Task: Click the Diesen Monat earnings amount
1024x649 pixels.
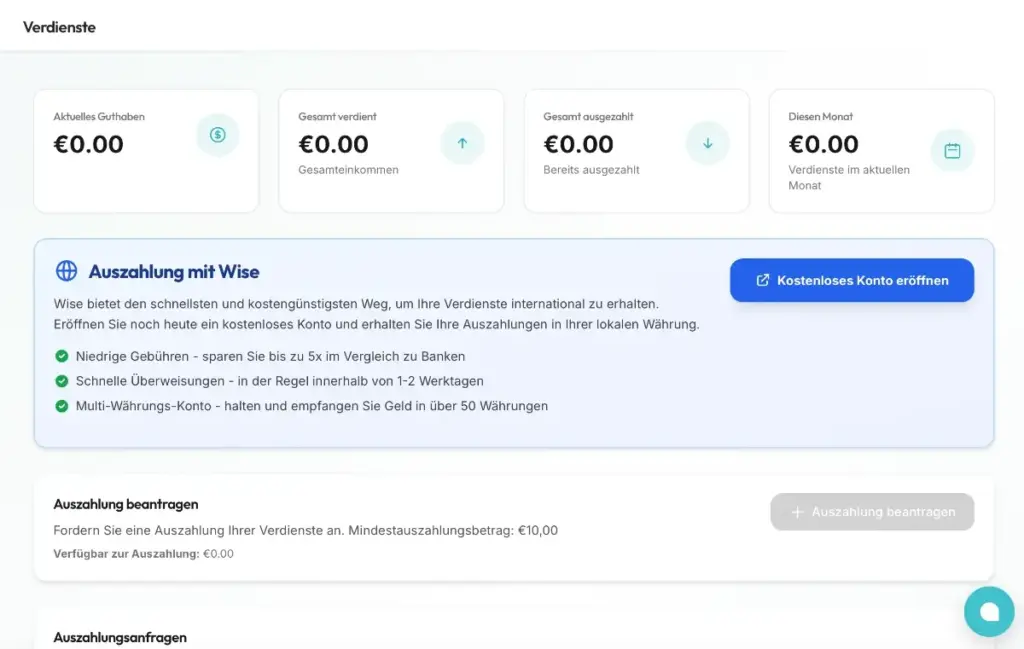Action: pyautogui.click(x=823, y=144)
